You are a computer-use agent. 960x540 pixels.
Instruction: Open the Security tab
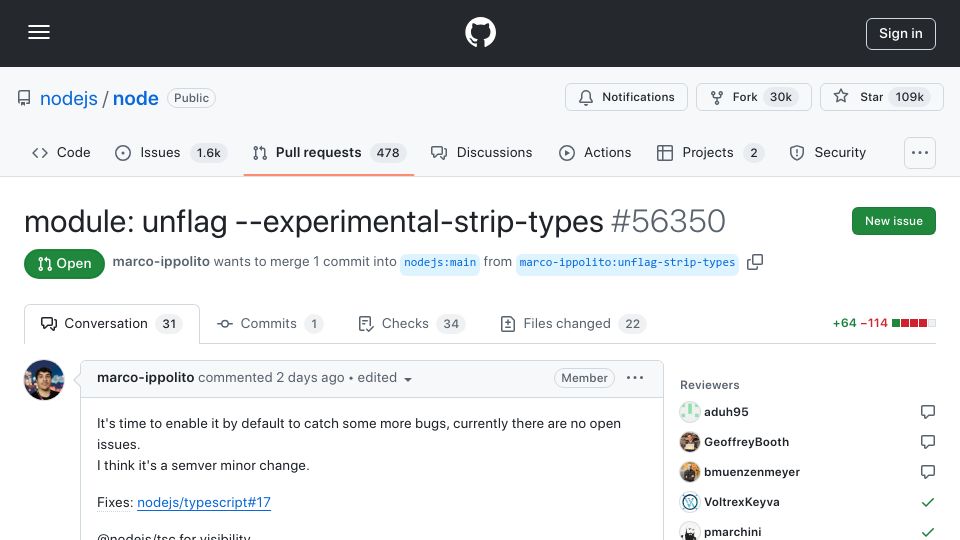[x=827, y=152]
